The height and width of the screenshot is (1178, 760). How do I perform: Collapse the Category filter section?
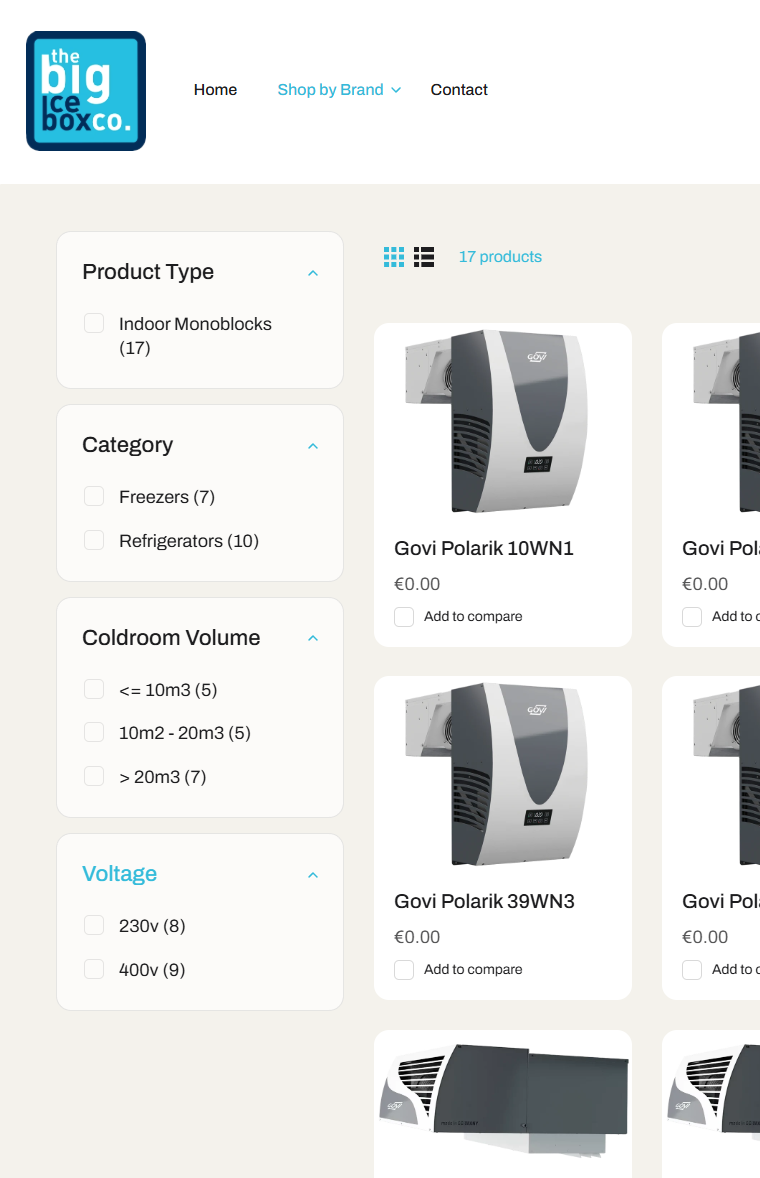click(313, 446)
